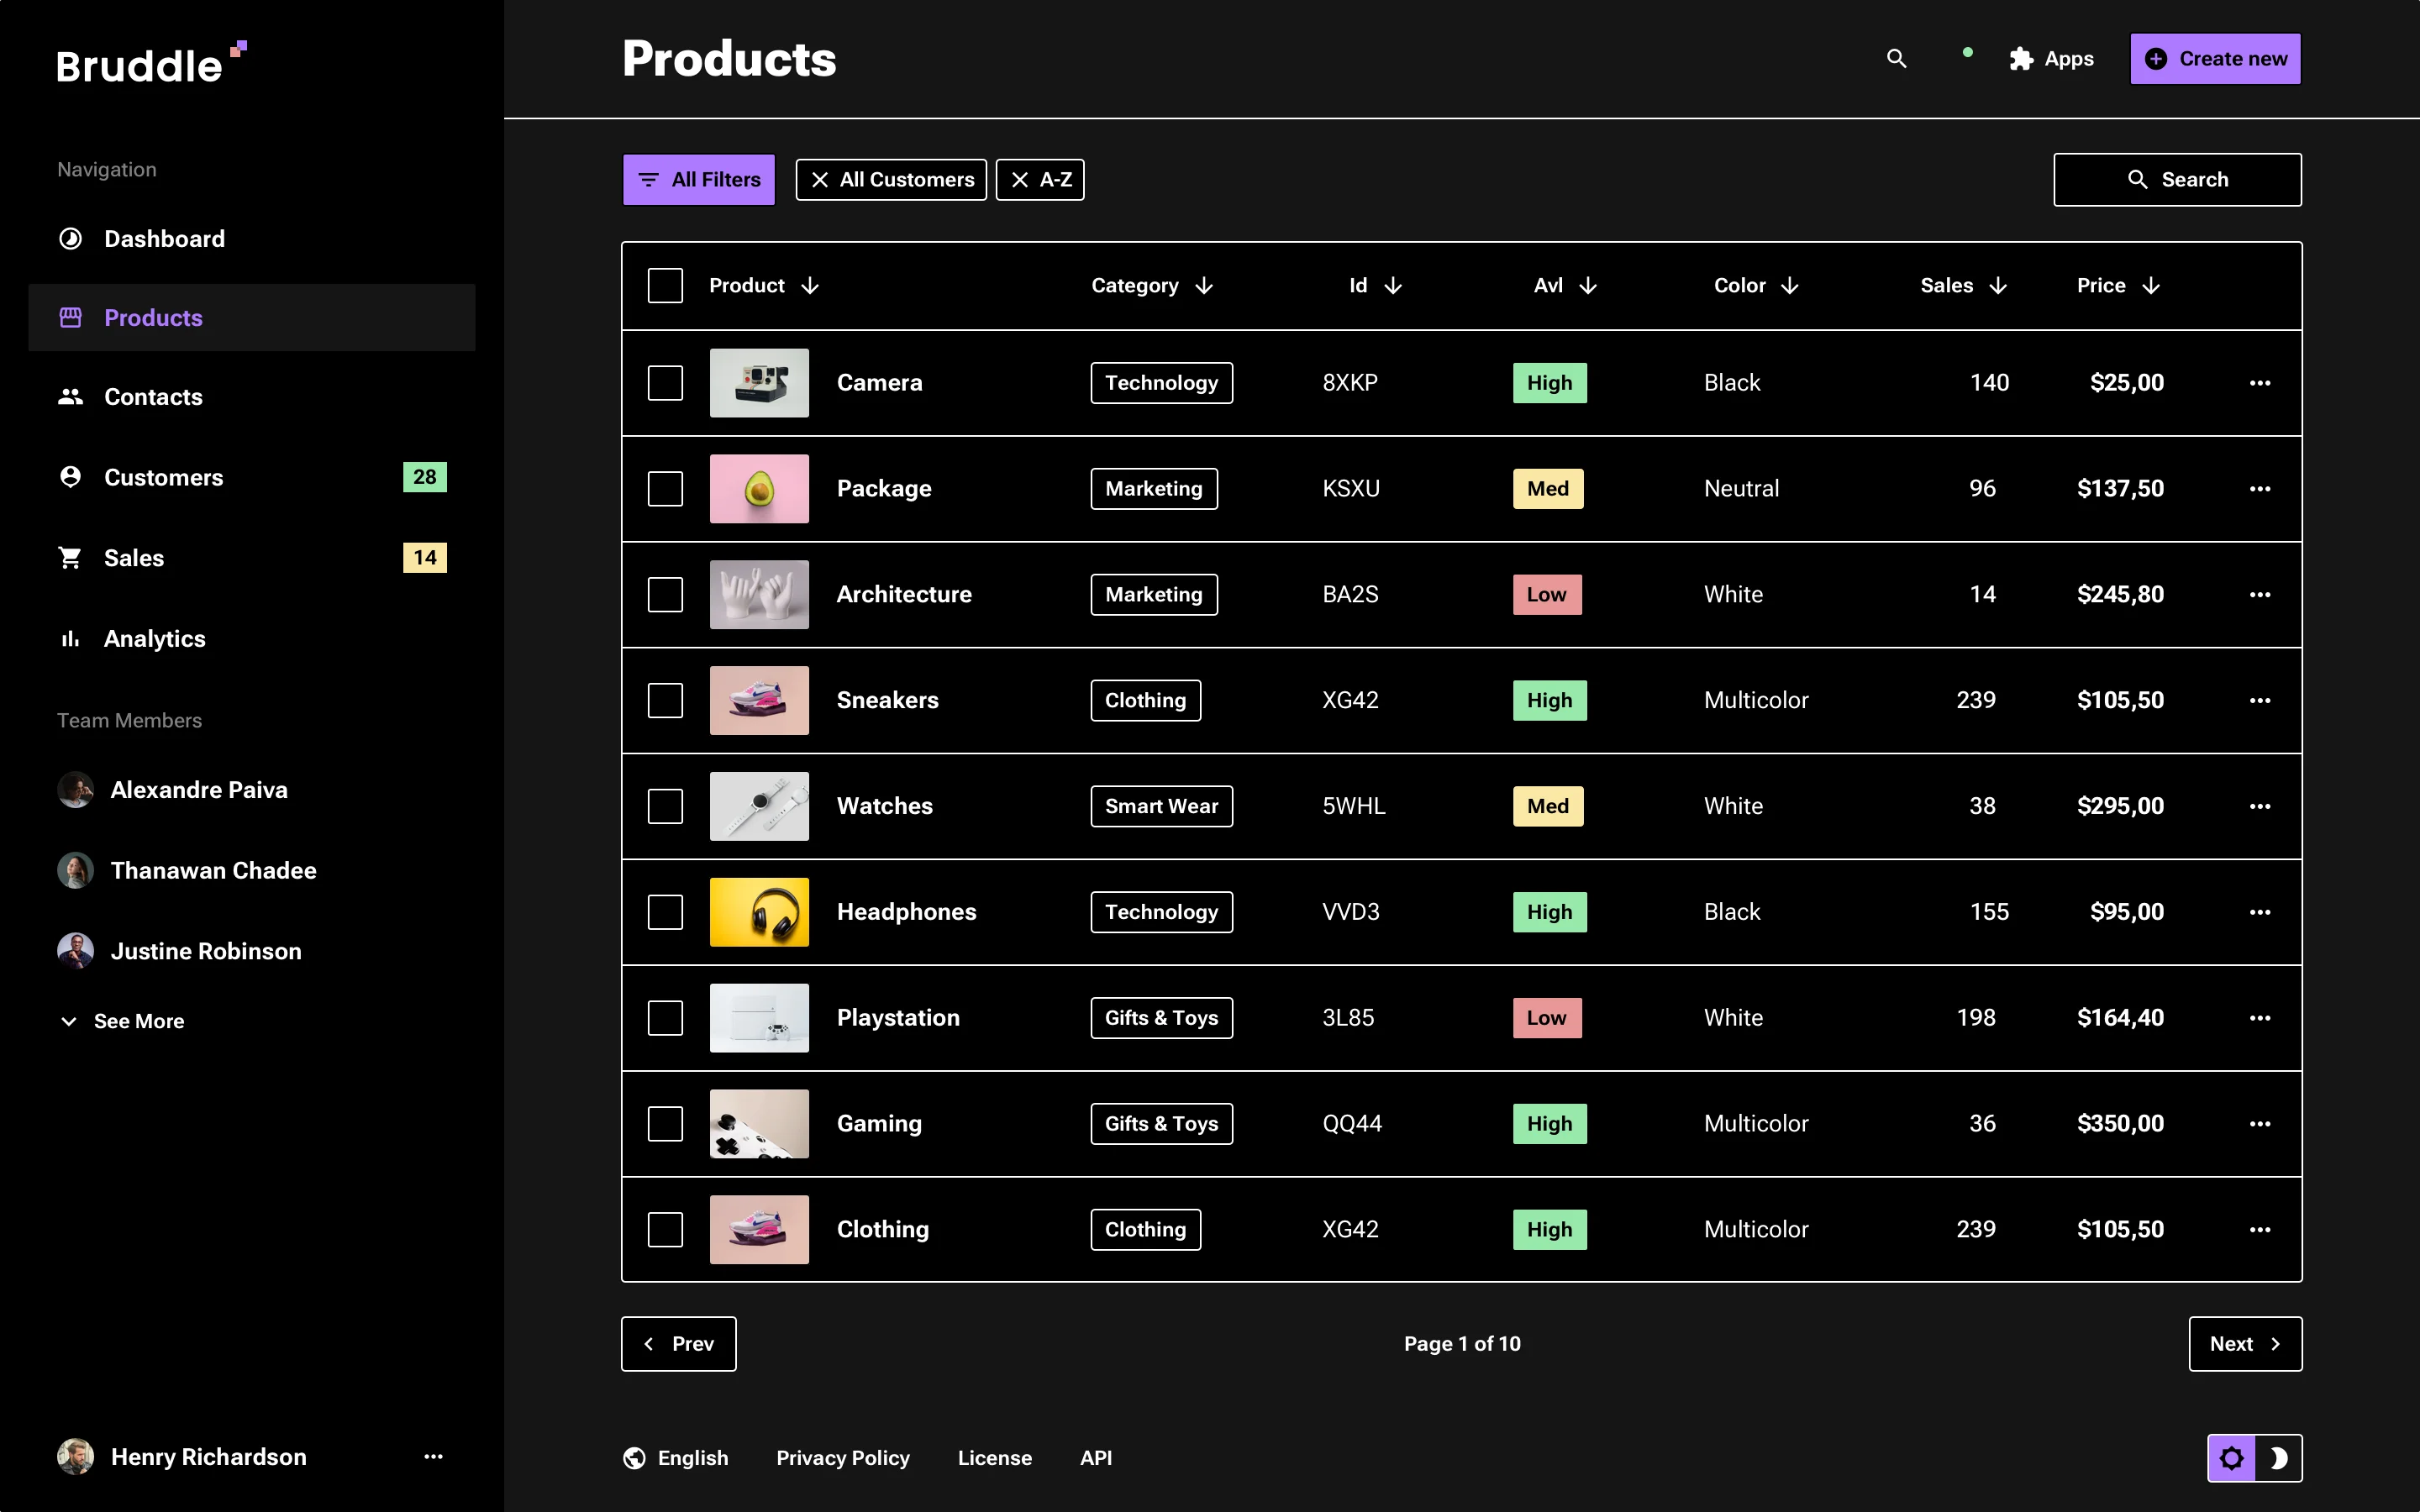Check the Camera row checkbox
The width and height of the screenshot is (2420, 1512).
click(665, 382)
